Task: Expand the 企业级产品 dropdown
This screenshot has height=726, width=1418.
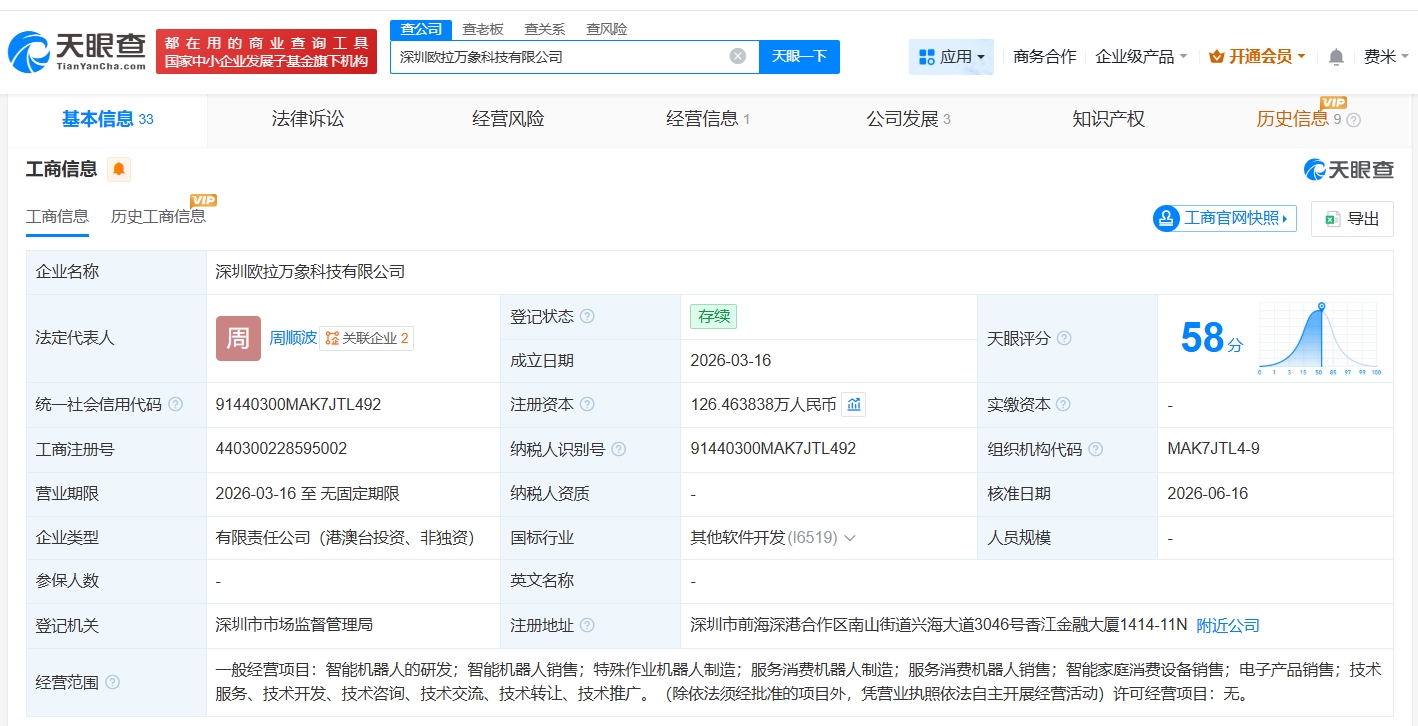Action: click(x=1141, y=57)
